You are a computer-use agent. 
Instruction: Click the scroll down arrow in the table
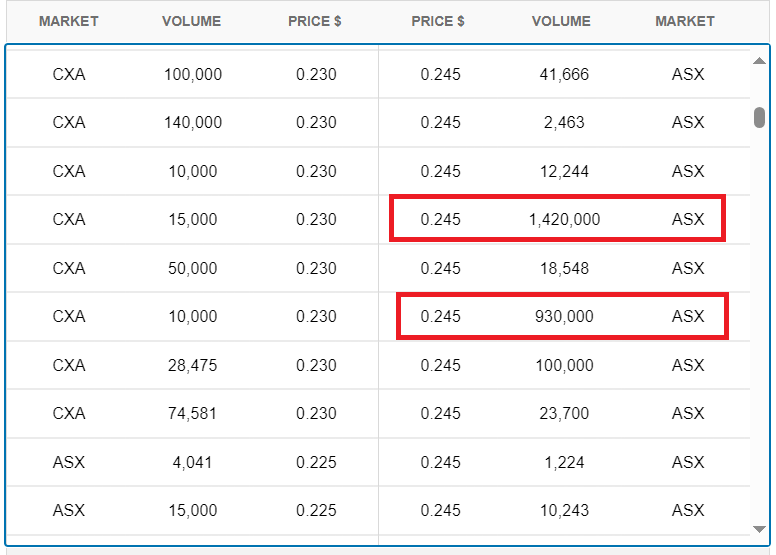759,528
